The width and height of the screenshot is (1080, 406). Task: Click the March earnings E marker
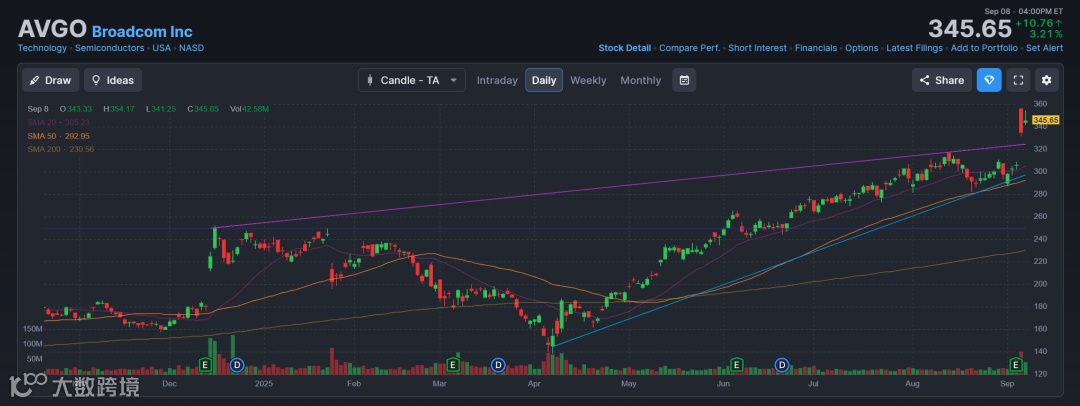click(453, 364)
